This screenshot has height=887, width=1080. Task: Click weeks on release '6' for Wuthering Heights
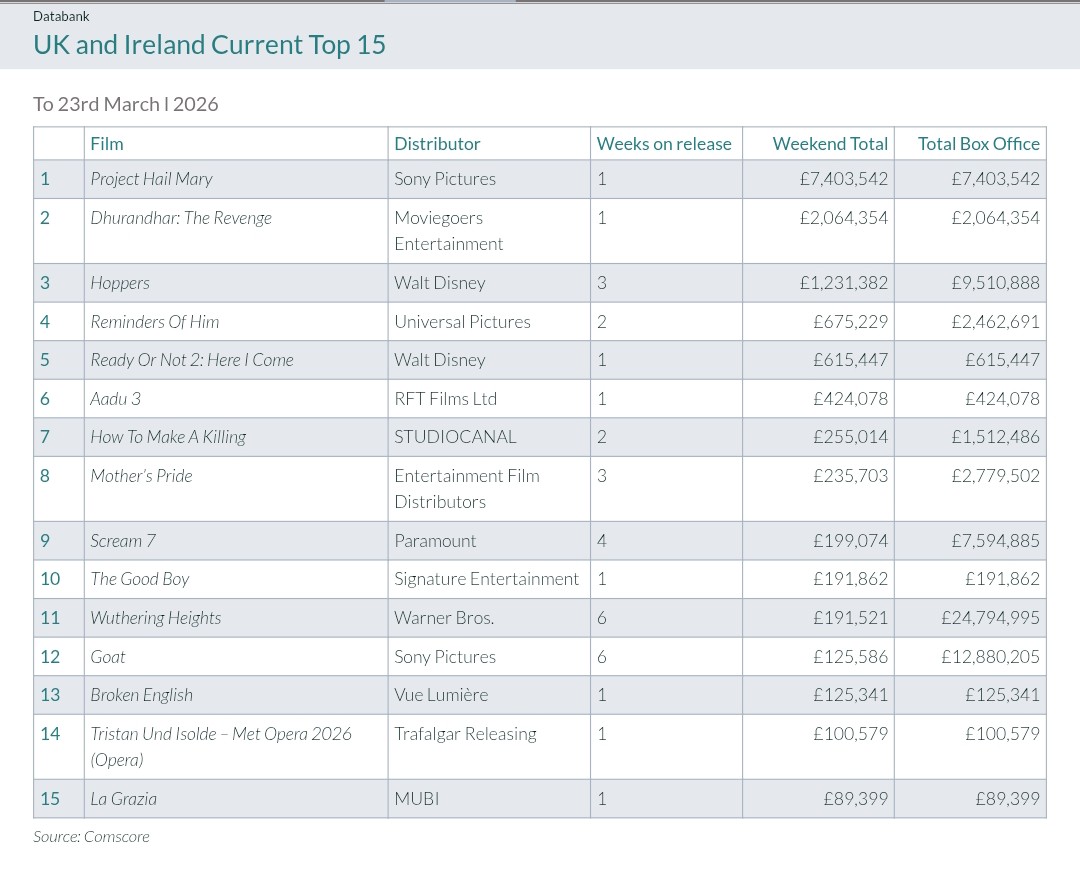tap(601, 618)
